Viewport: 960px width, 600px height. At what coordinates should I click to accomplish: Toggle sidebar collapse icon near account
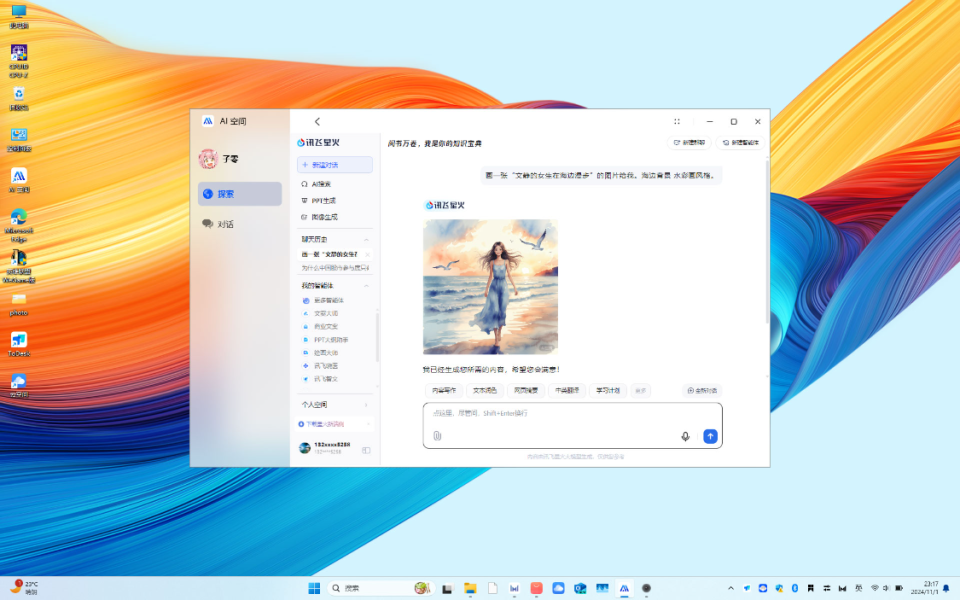tap(366, 450)
